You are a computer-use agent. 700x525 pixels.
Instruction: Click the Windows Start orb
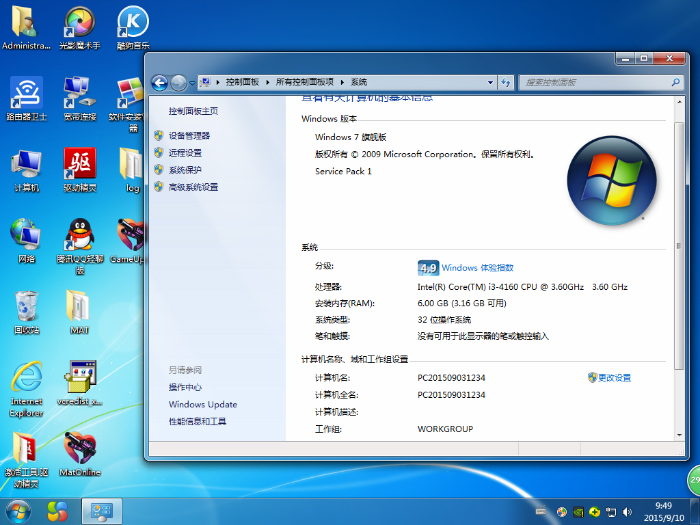pyautogui.click(x=18, y=510)
